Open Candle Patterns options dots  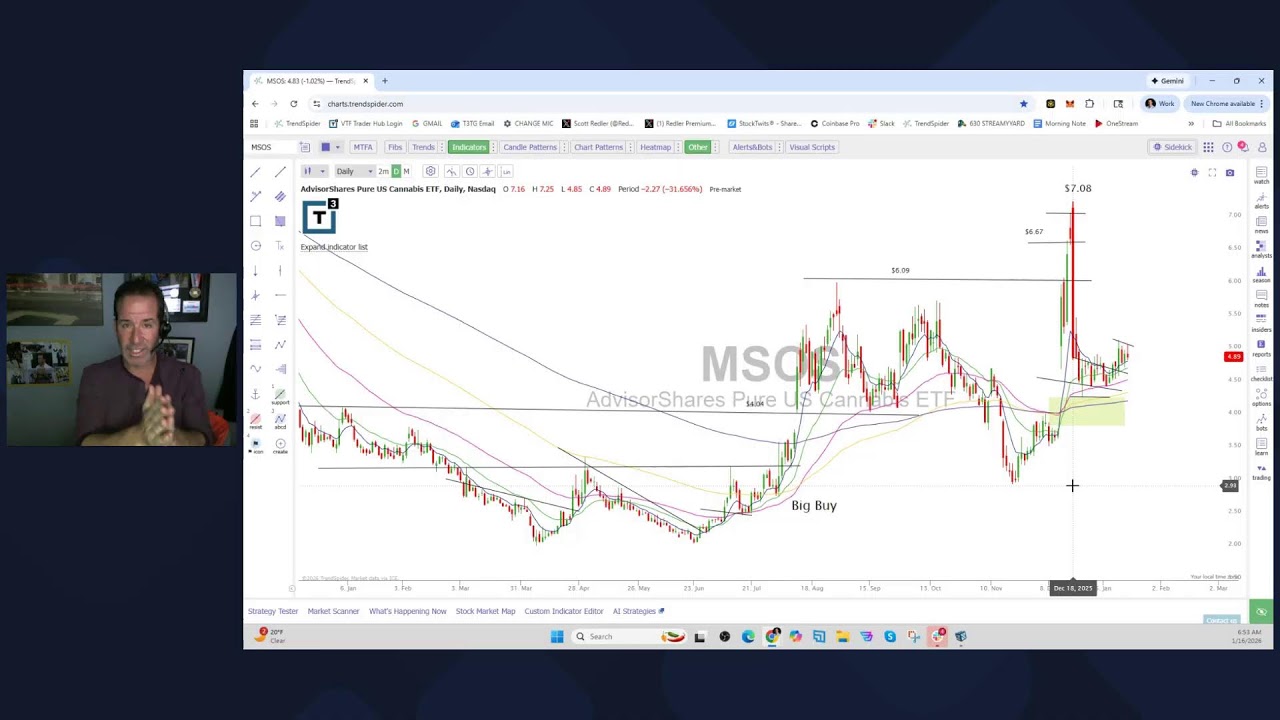[562, 147]
